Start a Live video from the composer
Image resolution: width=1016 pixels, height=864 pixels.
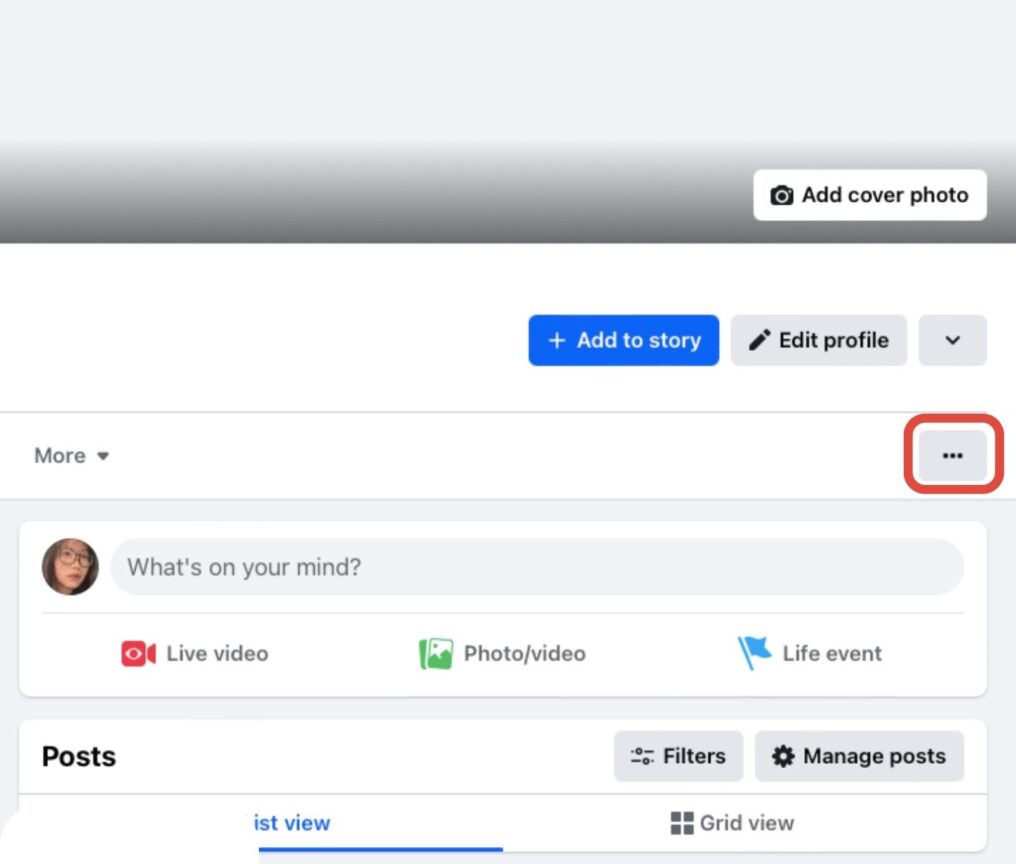pos(137,653)
